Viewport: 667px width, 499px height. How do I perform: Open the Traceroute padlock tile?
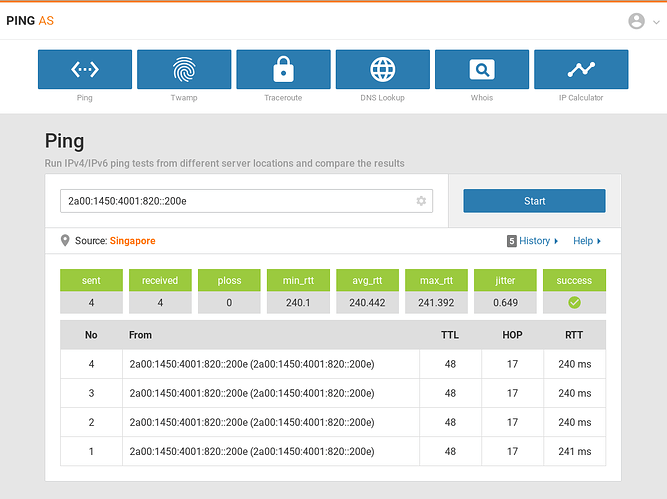283,69
